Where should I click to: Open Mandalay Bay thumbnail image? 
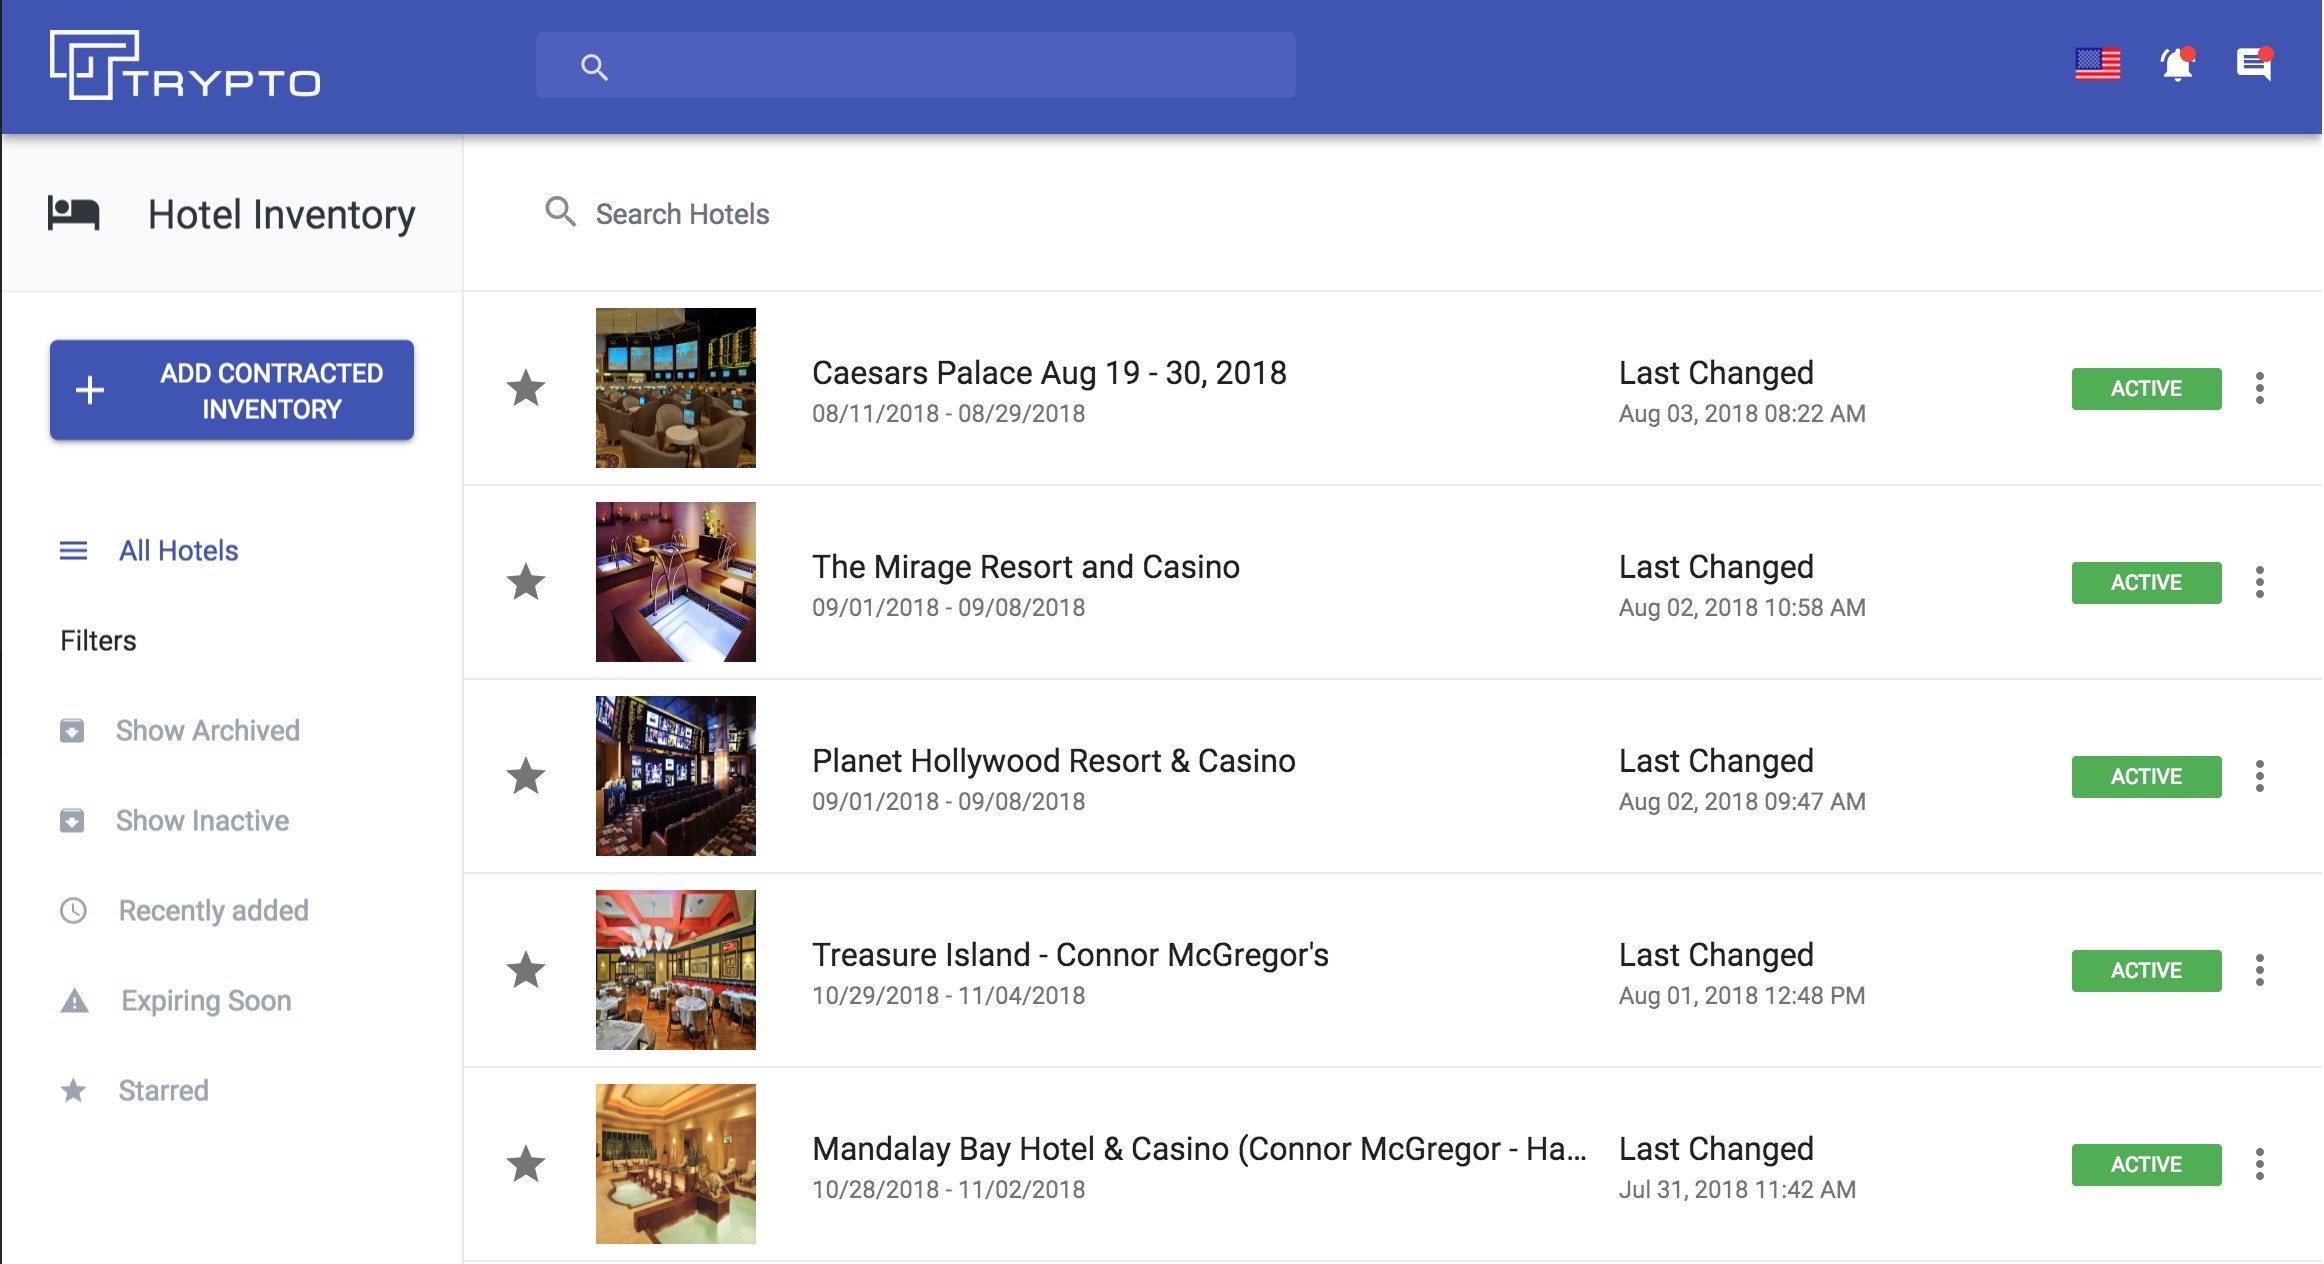pyautogui.click(x=676, y=1164)
